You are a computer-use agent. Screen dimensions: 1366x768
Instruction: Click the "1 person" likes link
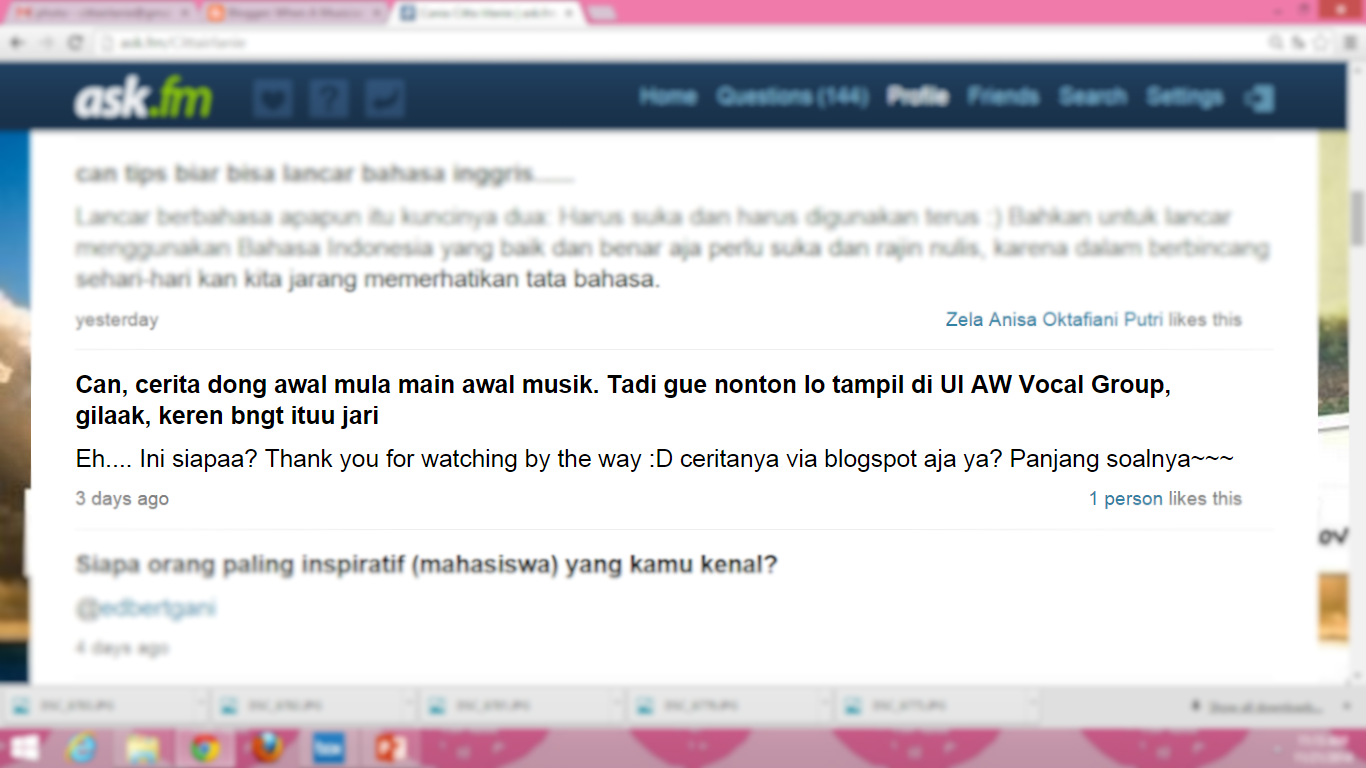coord(1126,499)
